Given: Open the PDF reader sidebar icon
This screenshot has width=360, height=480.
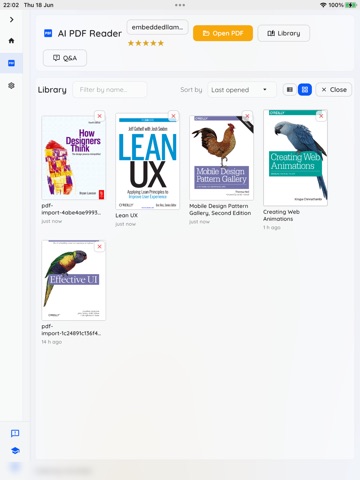Looking at the screenshot, I should tap(11, 63).
